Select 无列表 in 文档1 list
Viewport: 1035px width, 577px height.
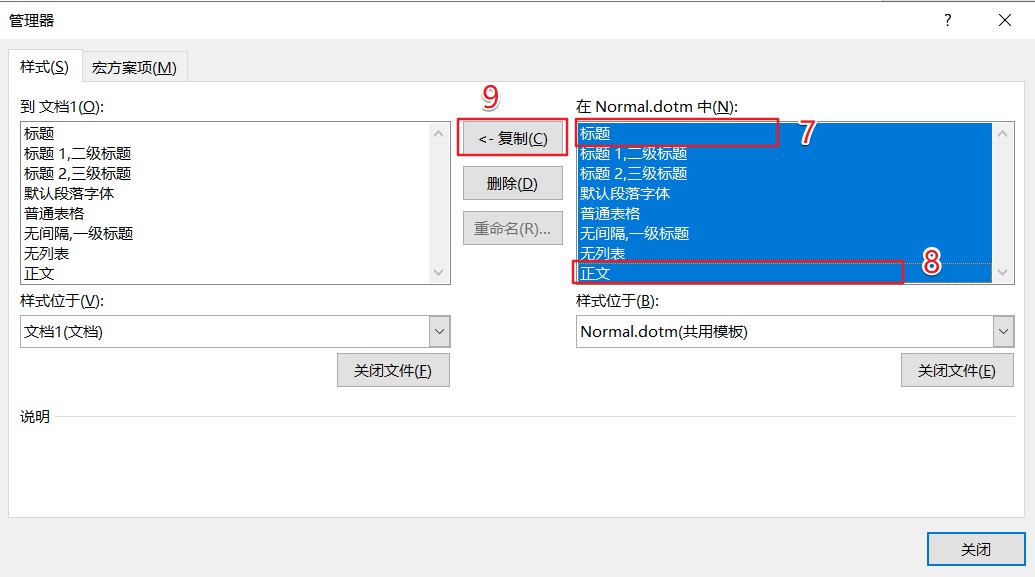click(x=226, y=254)
